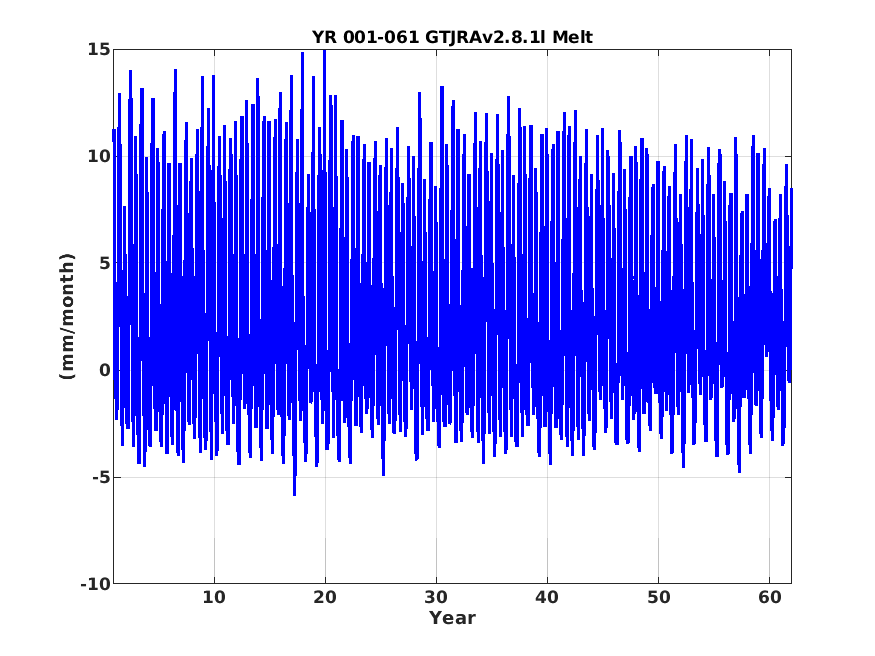875x656 pixels.
Task: Select the y-axis tick label '-10'
Action: click(95, 584)
